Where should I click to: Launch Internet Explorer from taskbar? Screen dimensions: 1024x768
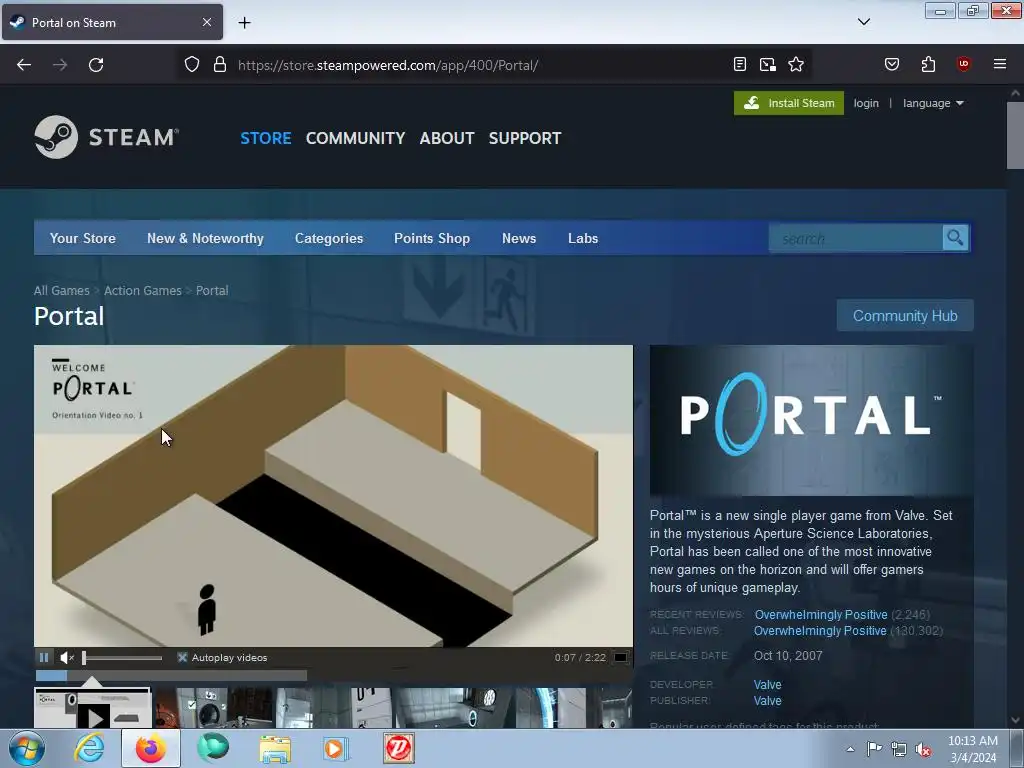click(89, 748)
